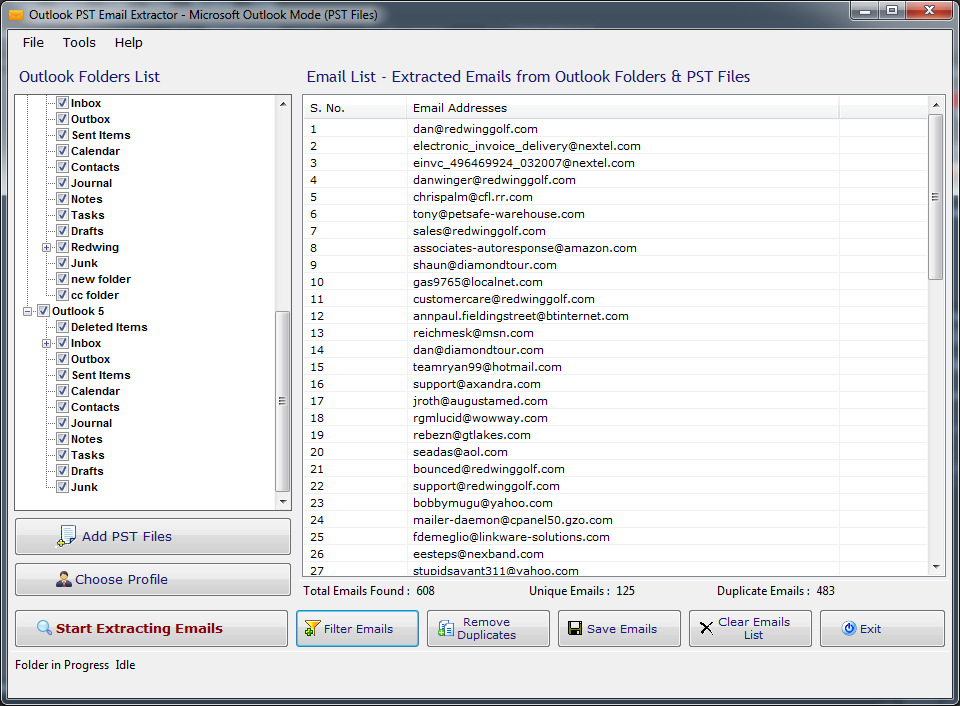
Task: Open the File menu
Action: [33, 42]
